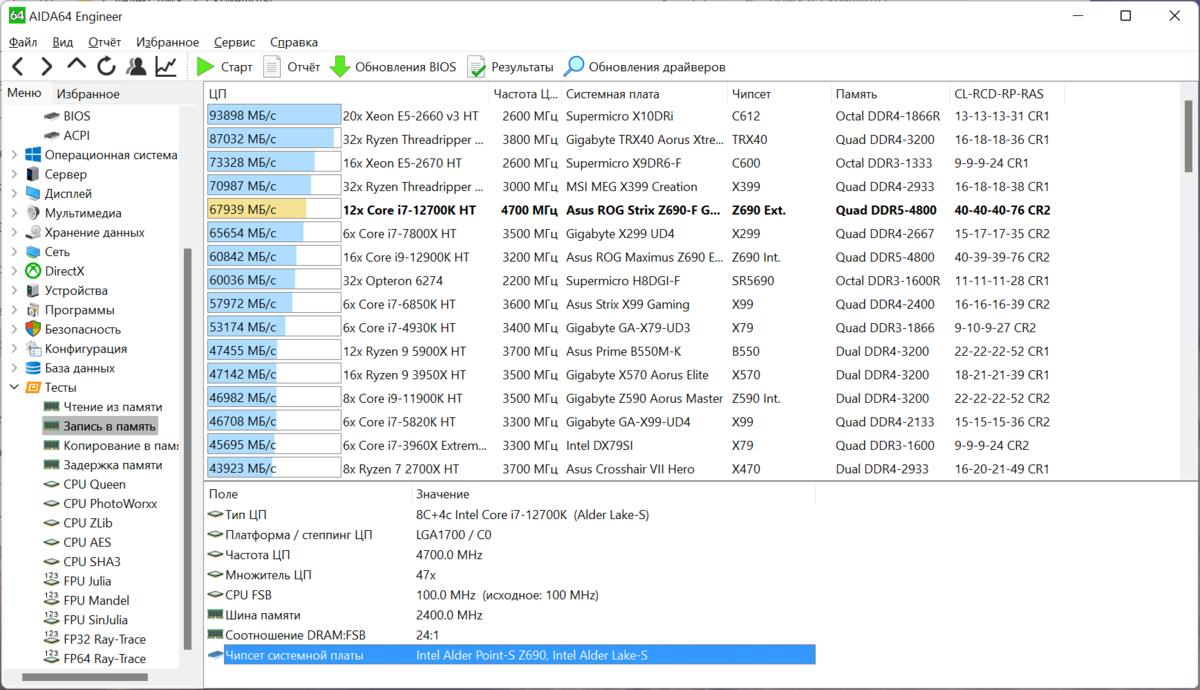The image size is (1200, 690).
Task: Sort by the ЦП column header
Action: (x=347, y=94)
